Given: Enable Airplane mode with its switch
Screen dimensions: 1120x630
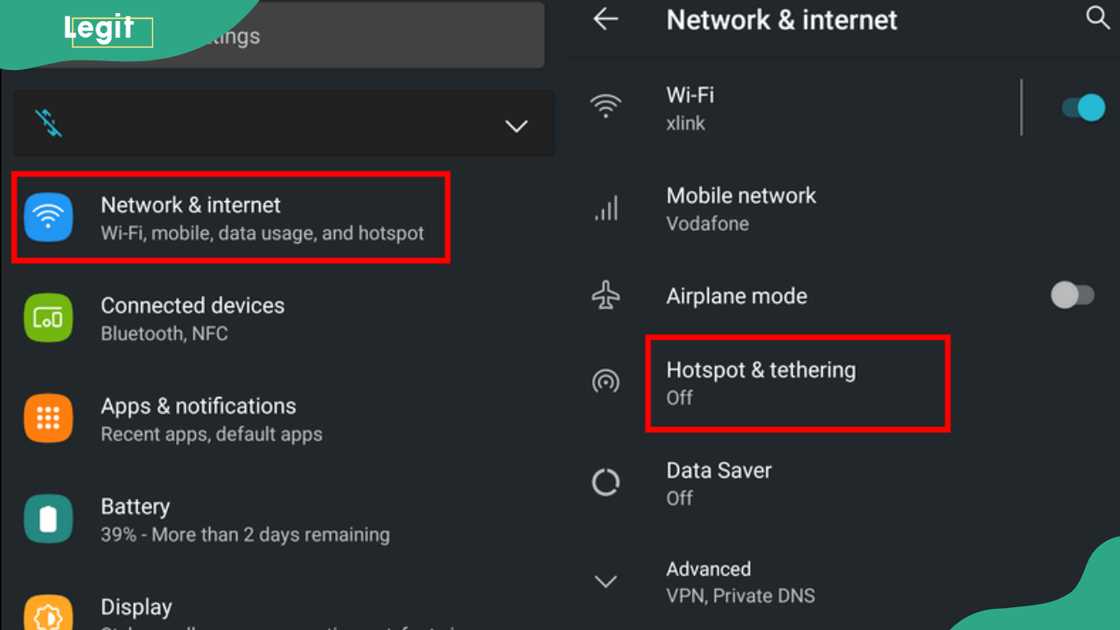Looking at the screenshot, I should [1071, 294].
